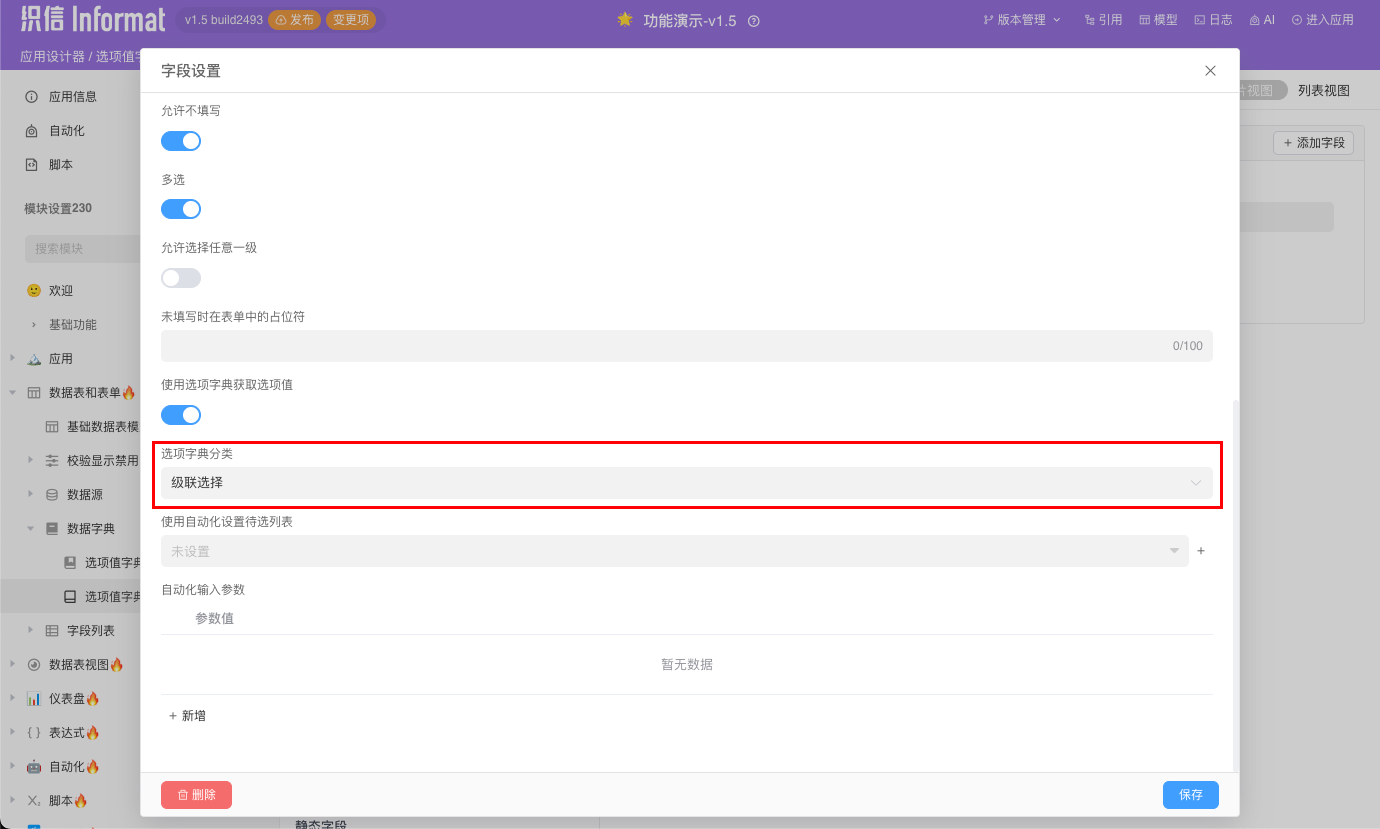Open the 选项字典分类 dropdown
1380x829 pixels.
click(686, 483)
